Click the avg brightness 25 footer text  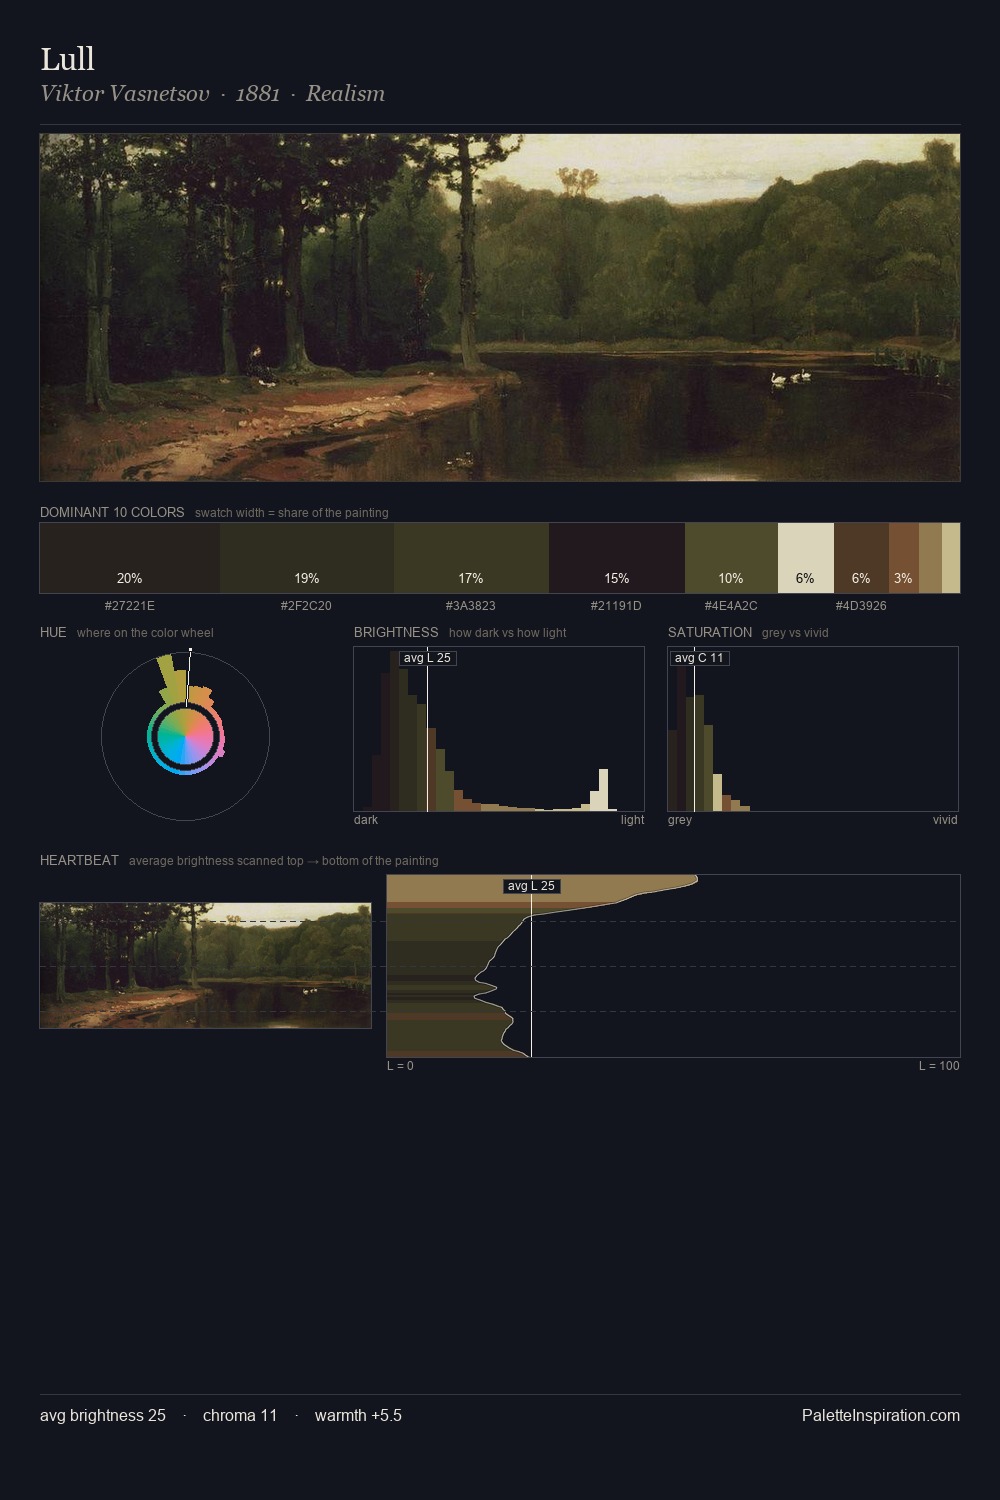tap(103, 1415)
